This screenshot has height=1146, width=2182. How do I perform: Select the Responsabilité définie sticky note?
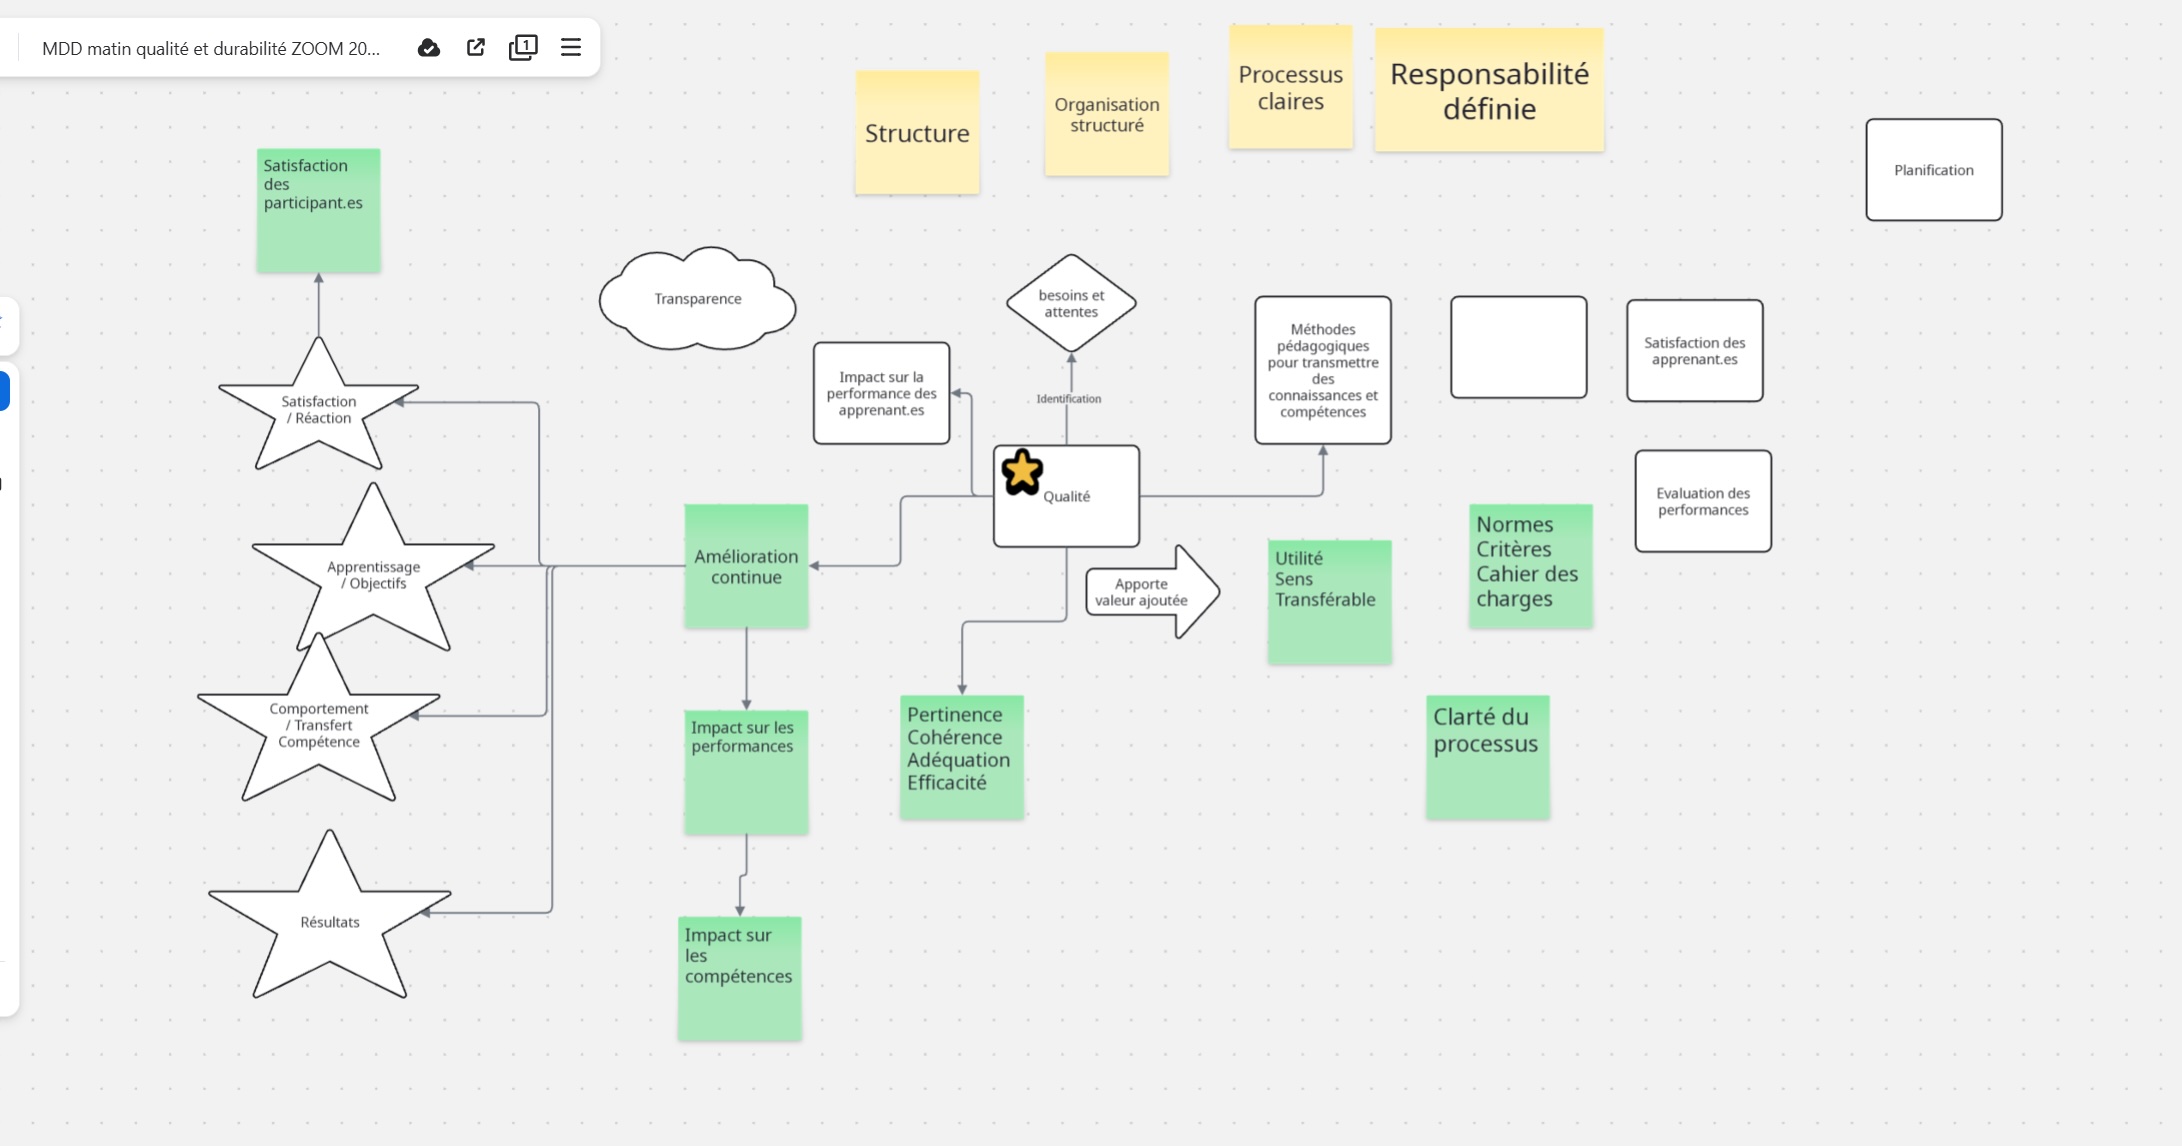(1489, 91)
